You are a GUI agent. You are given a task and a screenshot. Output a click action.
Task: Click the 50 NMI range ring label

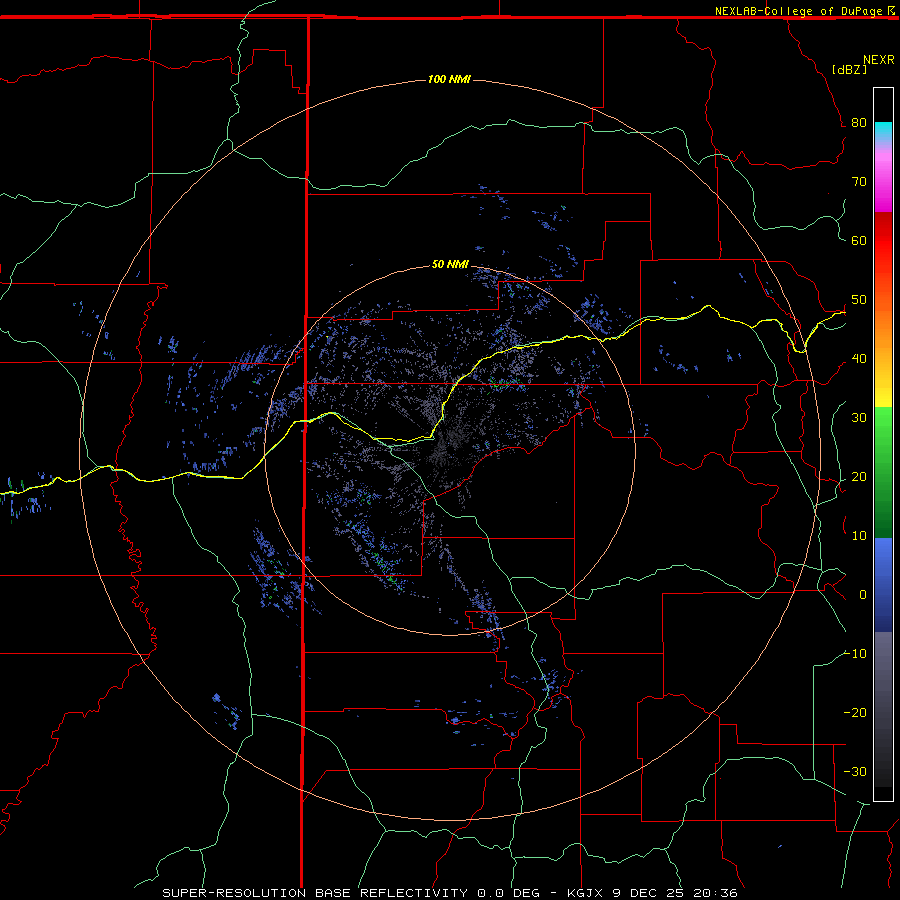tap(450, 264)
